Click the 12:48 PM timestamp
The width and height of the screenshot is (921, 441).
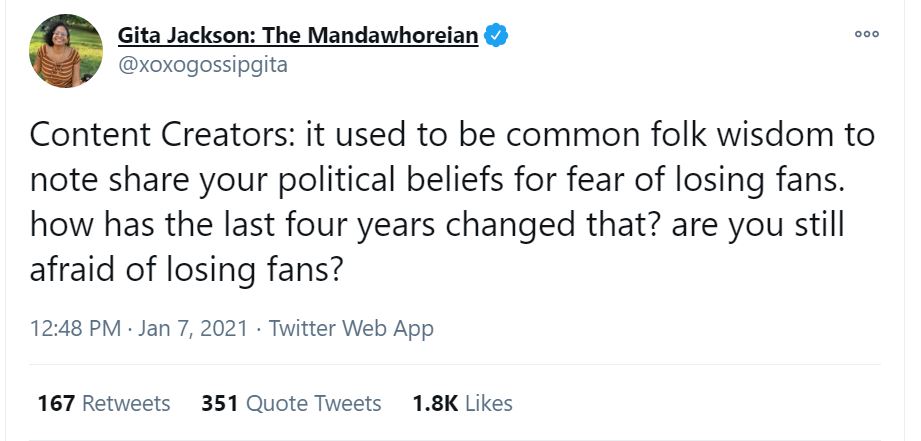pyautogui.click(x=75, y=328)
